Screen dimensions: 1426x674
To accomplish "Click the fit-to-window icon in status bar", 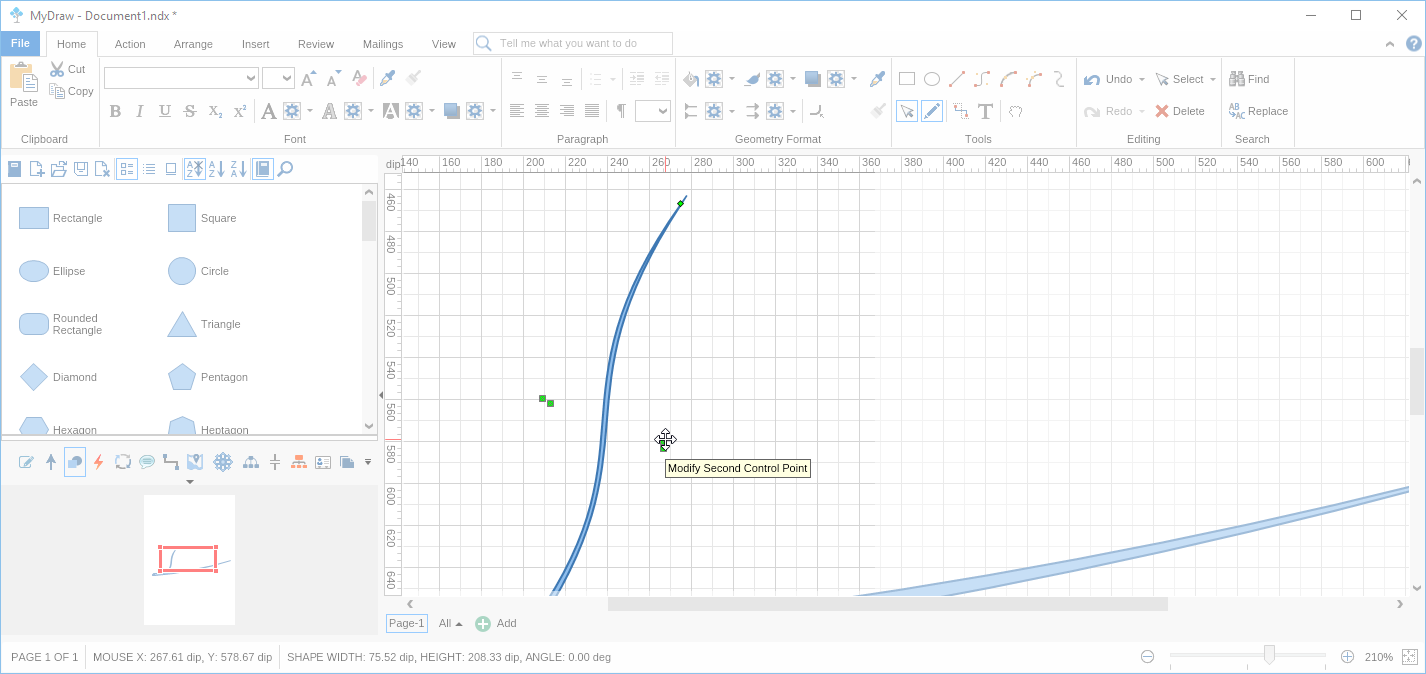I will [1409, 657].
